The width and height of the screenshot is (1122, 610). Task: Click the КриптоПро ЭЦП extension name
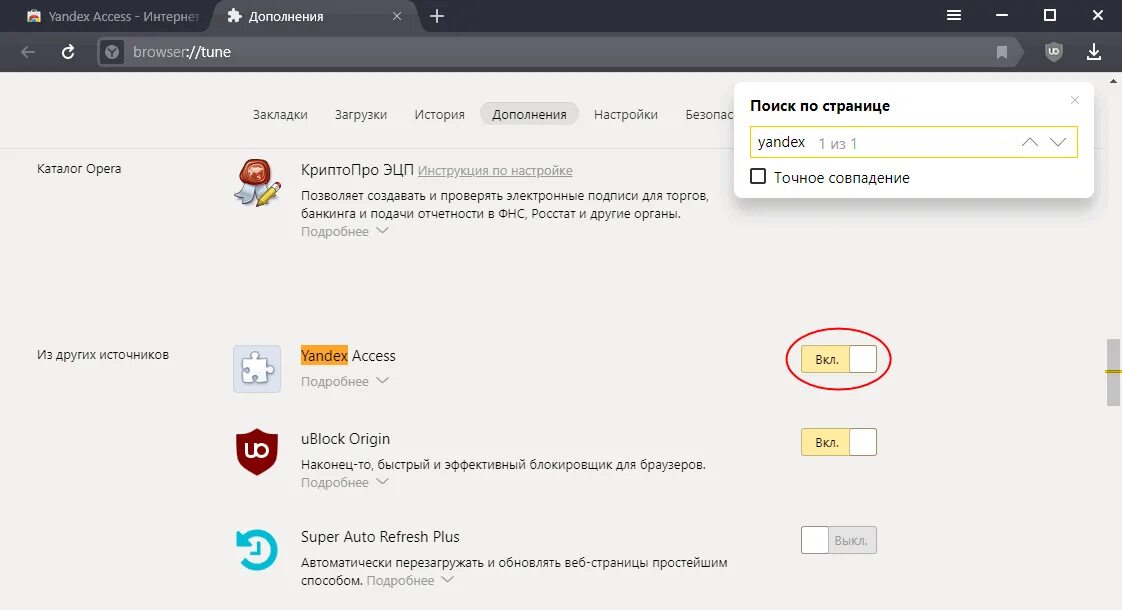357,170
